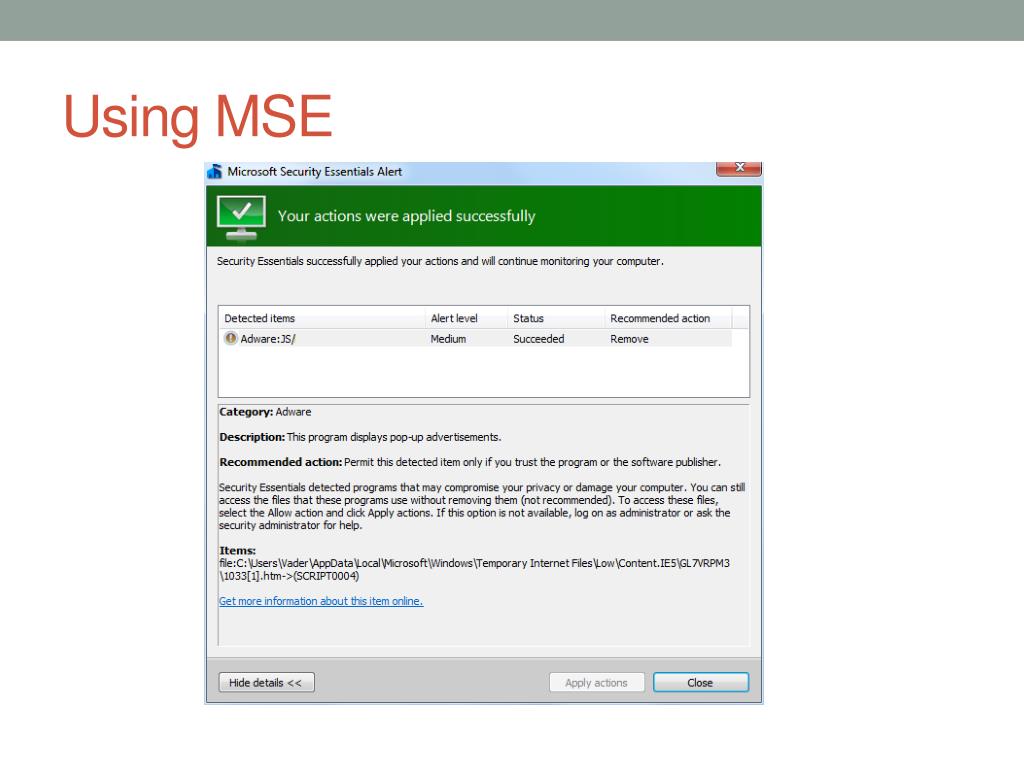Click the Recommended action column header
1024x768 pixels.
point(668,318)
